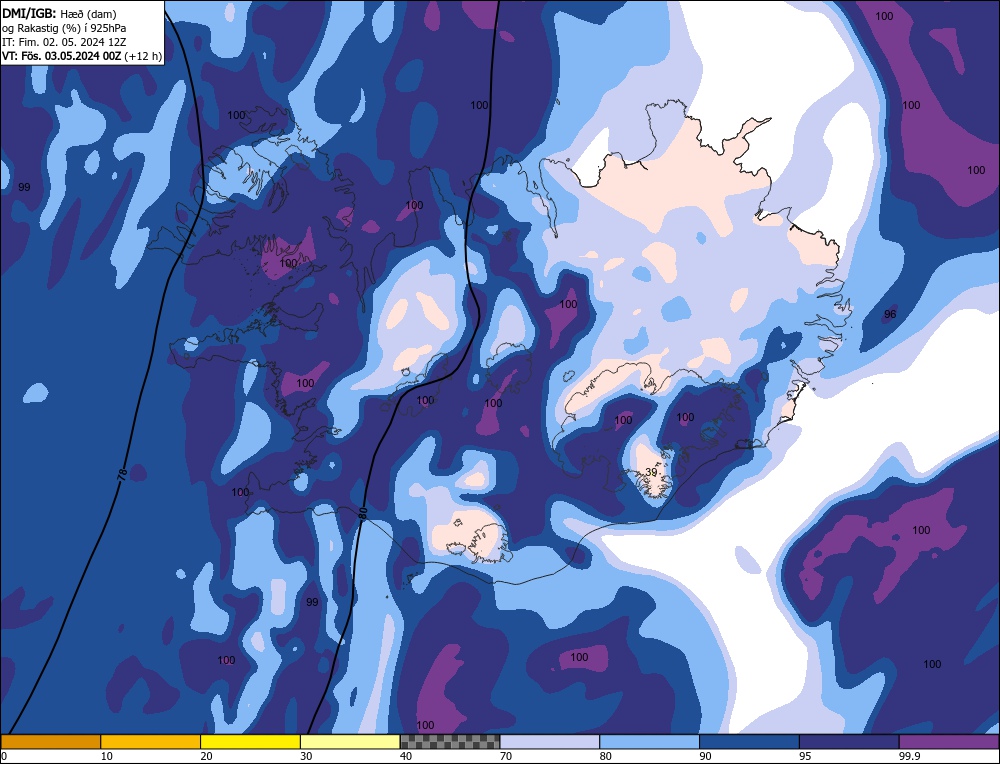Click the bright yellow 20–30 legend swatch
1000x764 pixels.
pyautogui.click(x=250, y=742)
